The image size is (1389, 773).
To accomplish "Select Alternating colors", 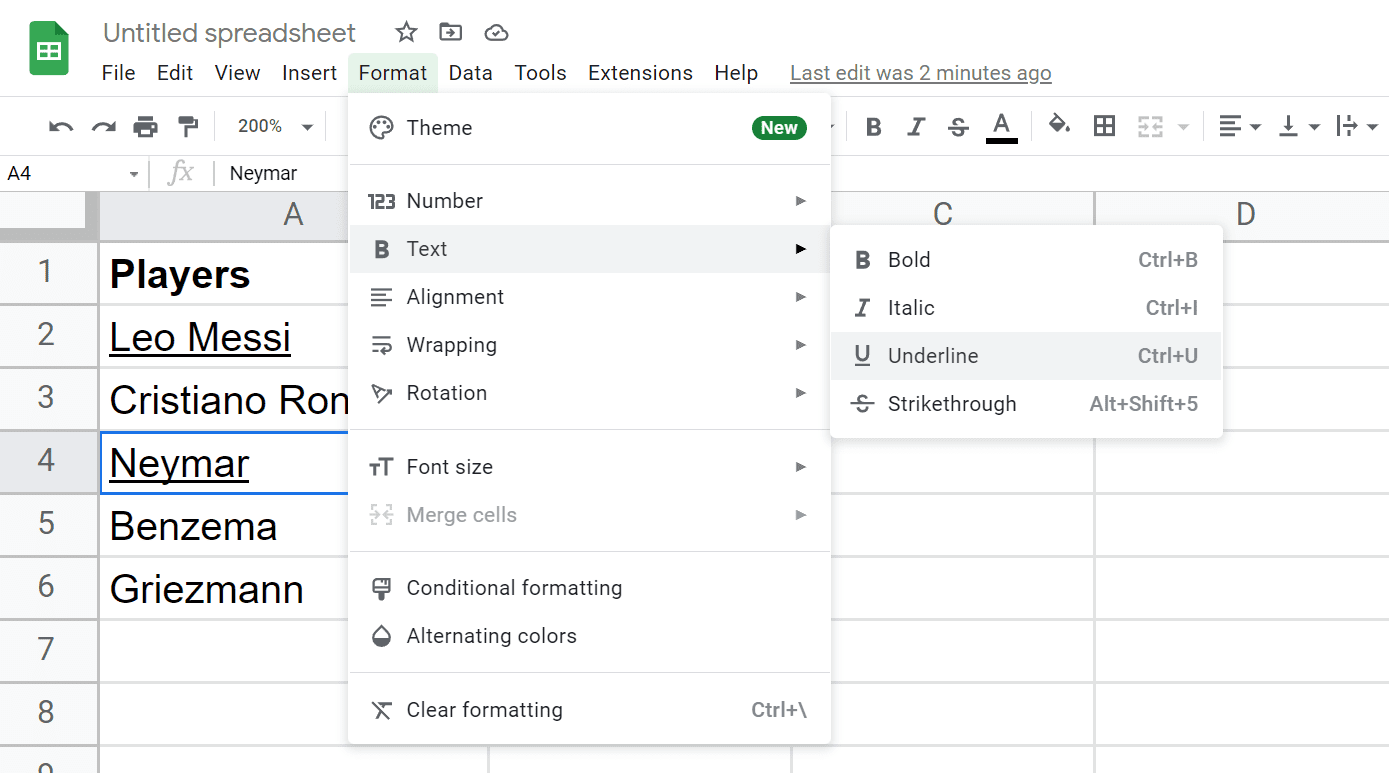I will (x=589, y=636).
